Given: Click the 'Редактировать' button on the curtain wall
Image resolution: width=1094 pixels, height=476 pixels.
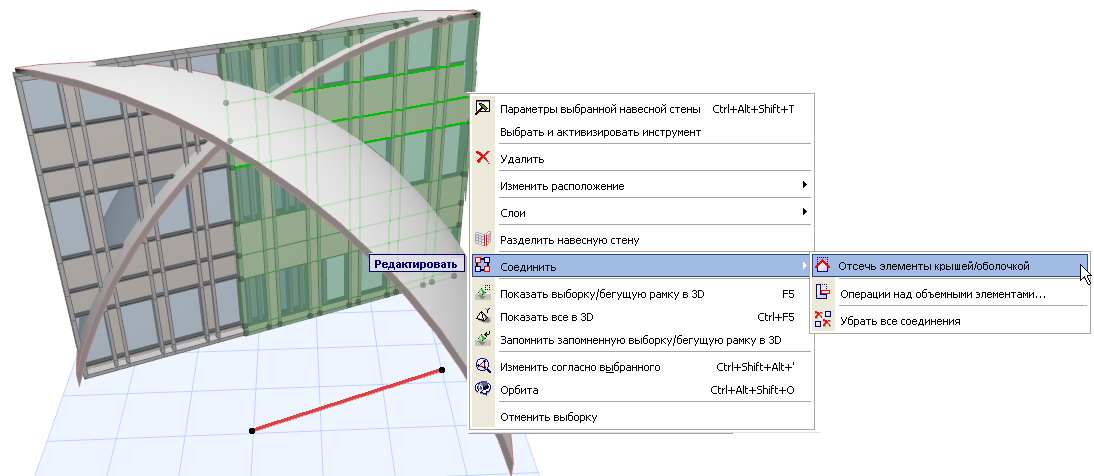Looking at the screenshot, I should tap(417, 264).
